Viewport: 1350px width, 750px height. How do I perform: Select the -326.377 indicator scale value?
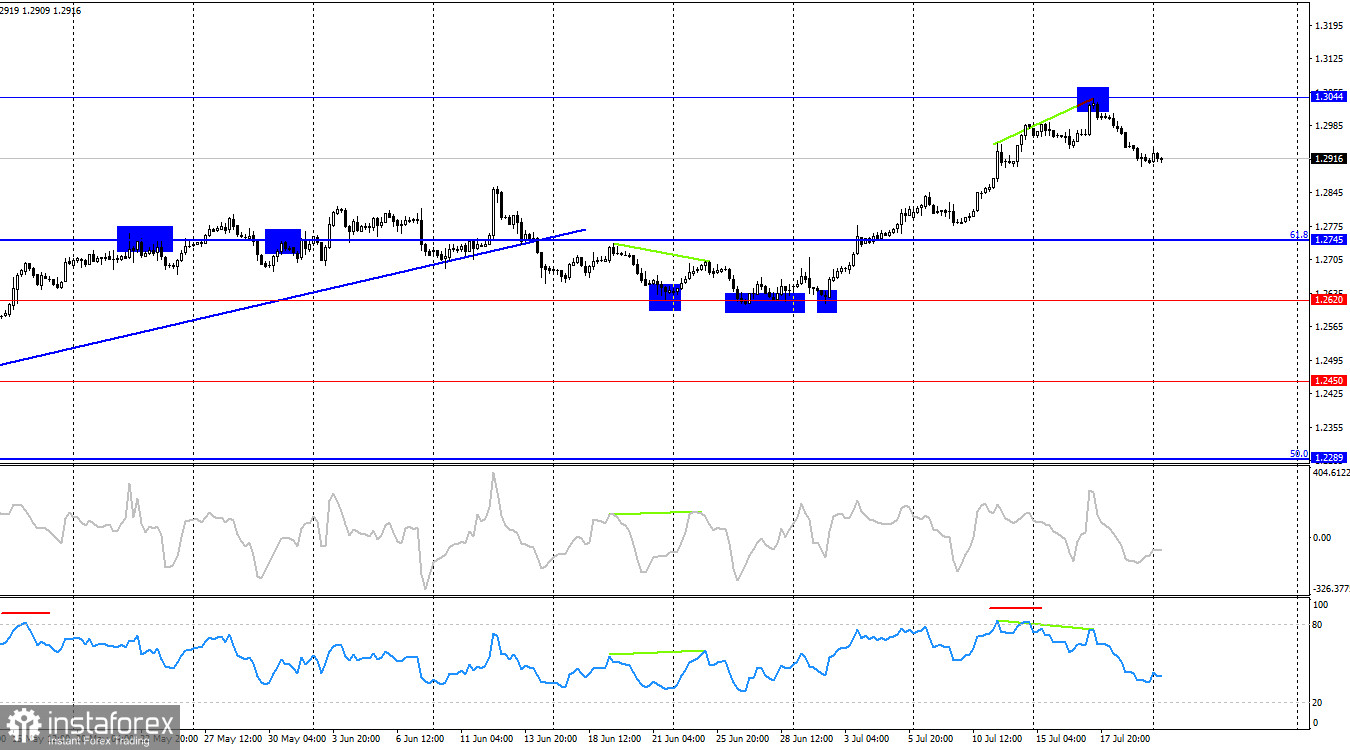pyautogui.click(x=1331, y=590)
